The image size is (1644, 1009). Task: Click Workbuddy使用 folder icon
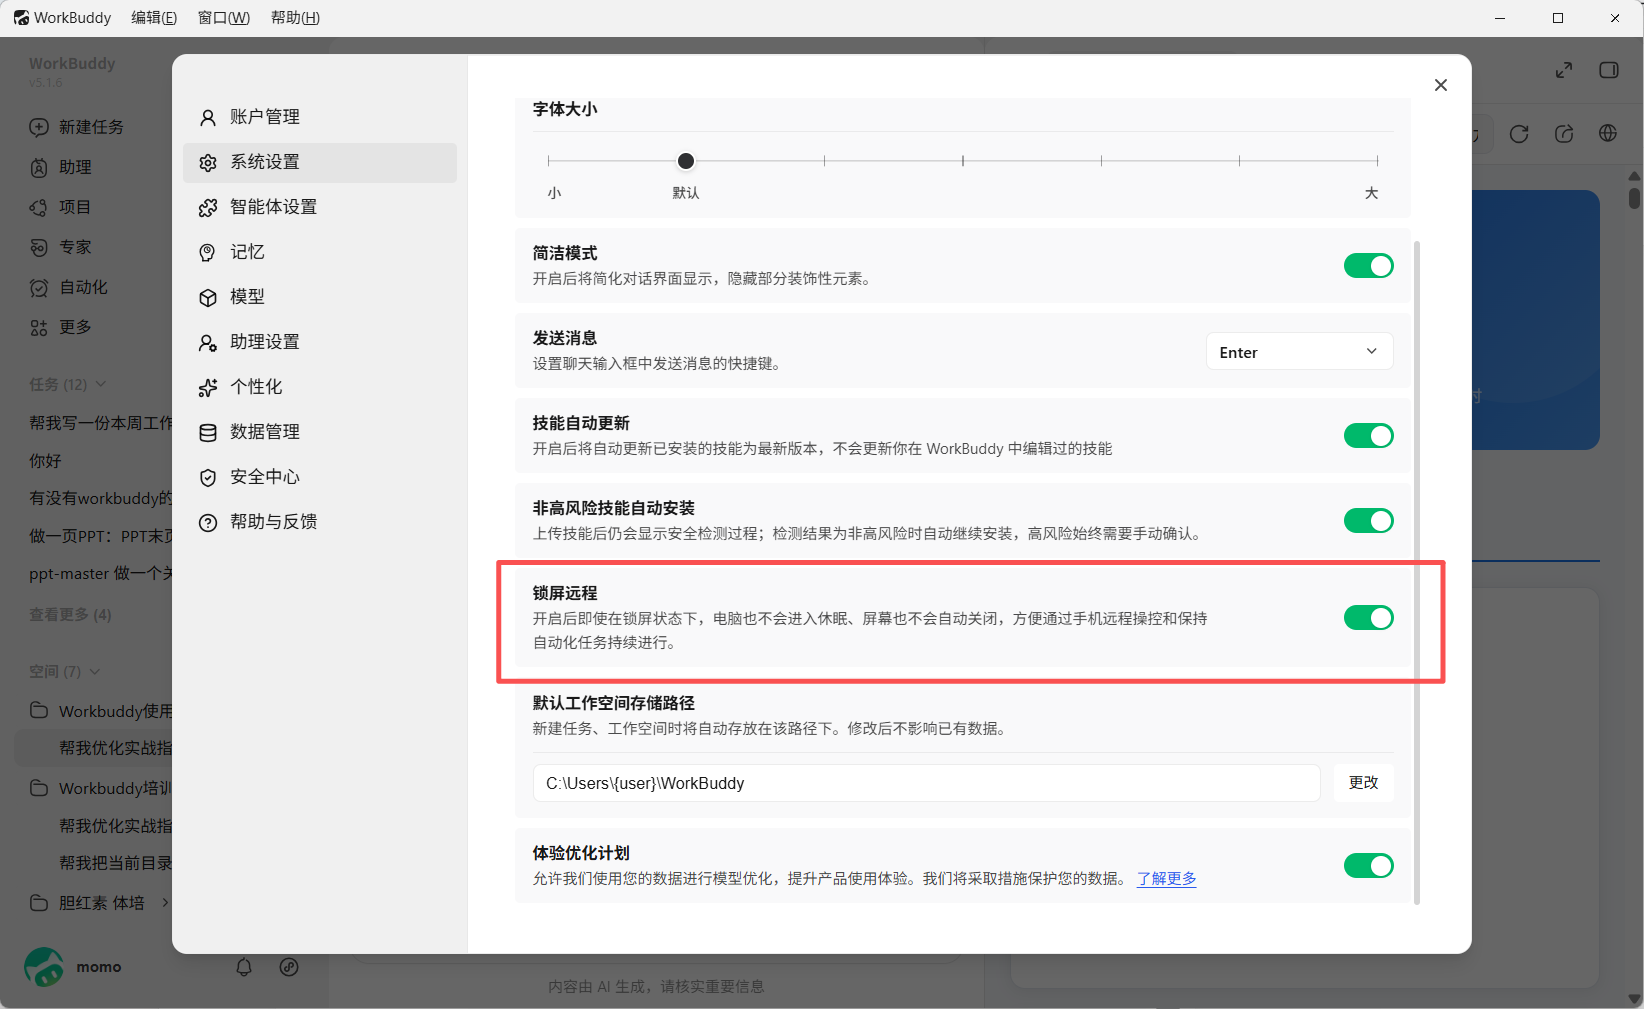pos(39,710)
